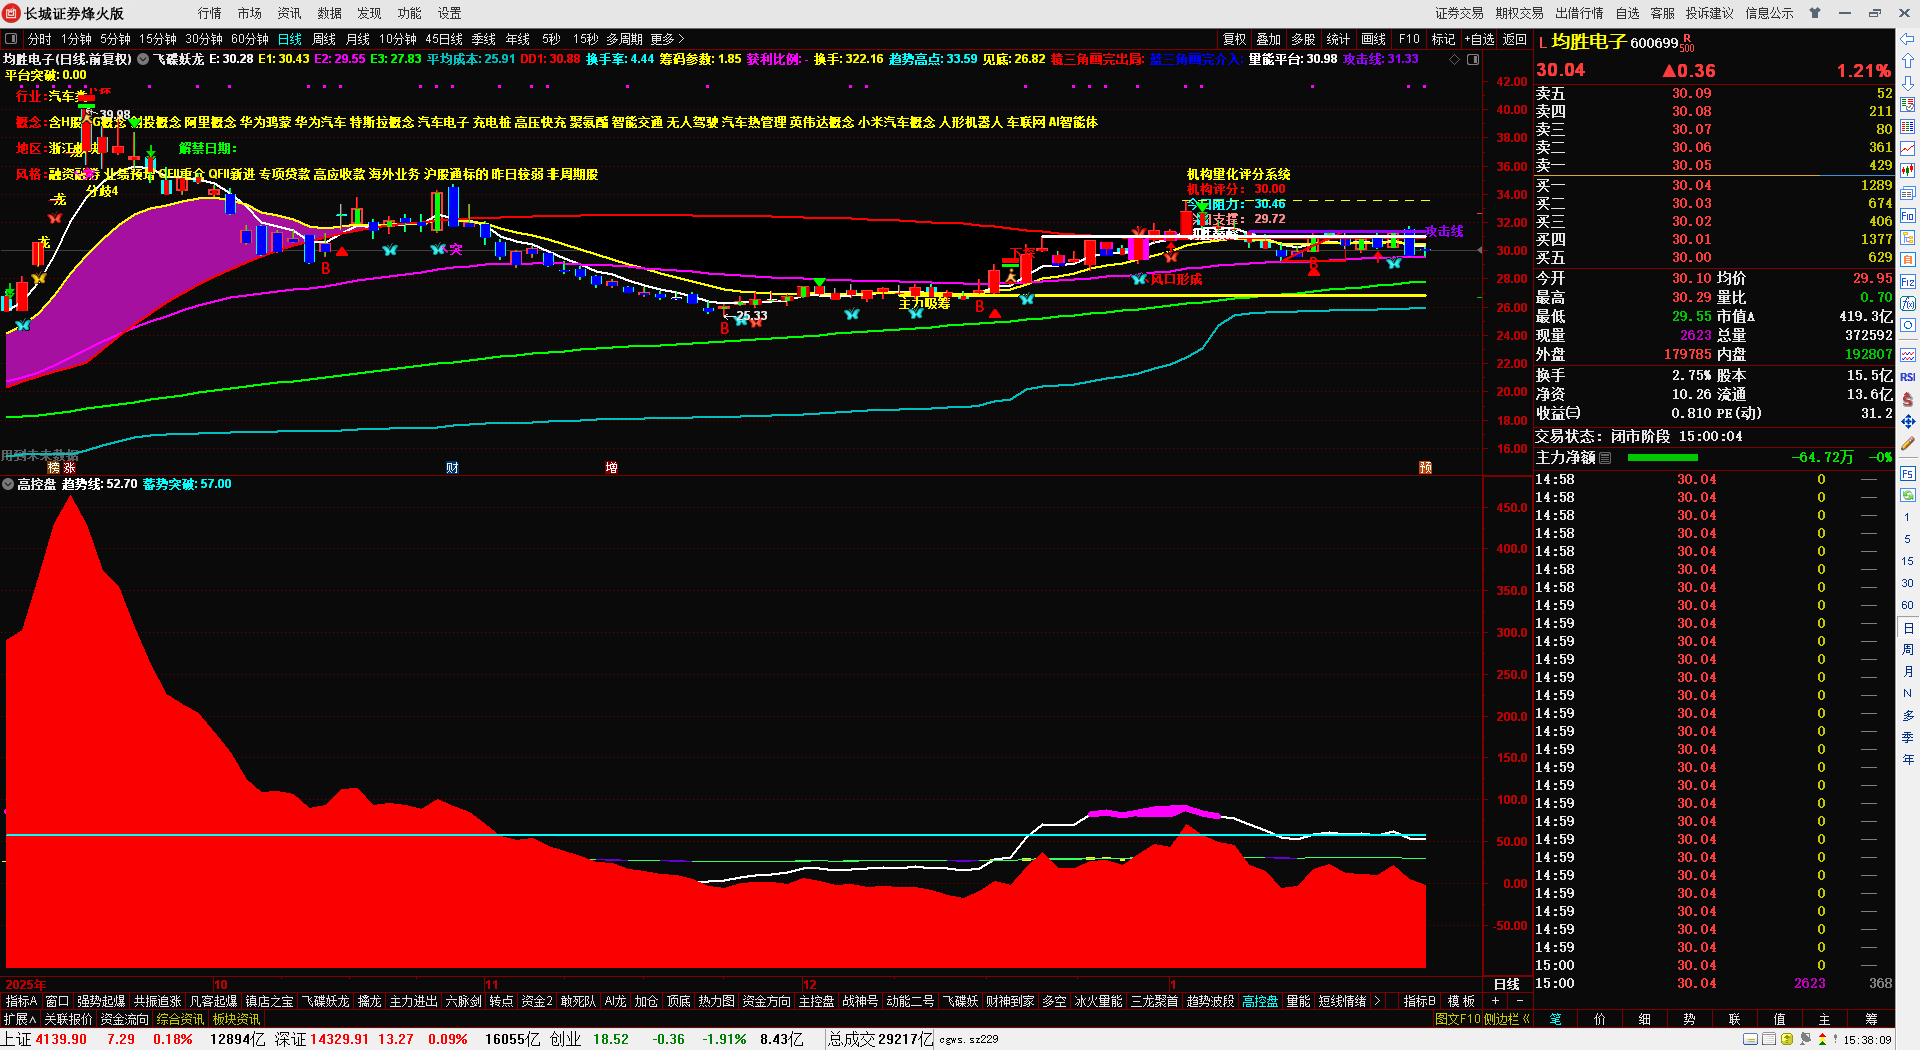Open the colored grid table icon
Screen dimensions: 1920x1050
pos(1908,127)
